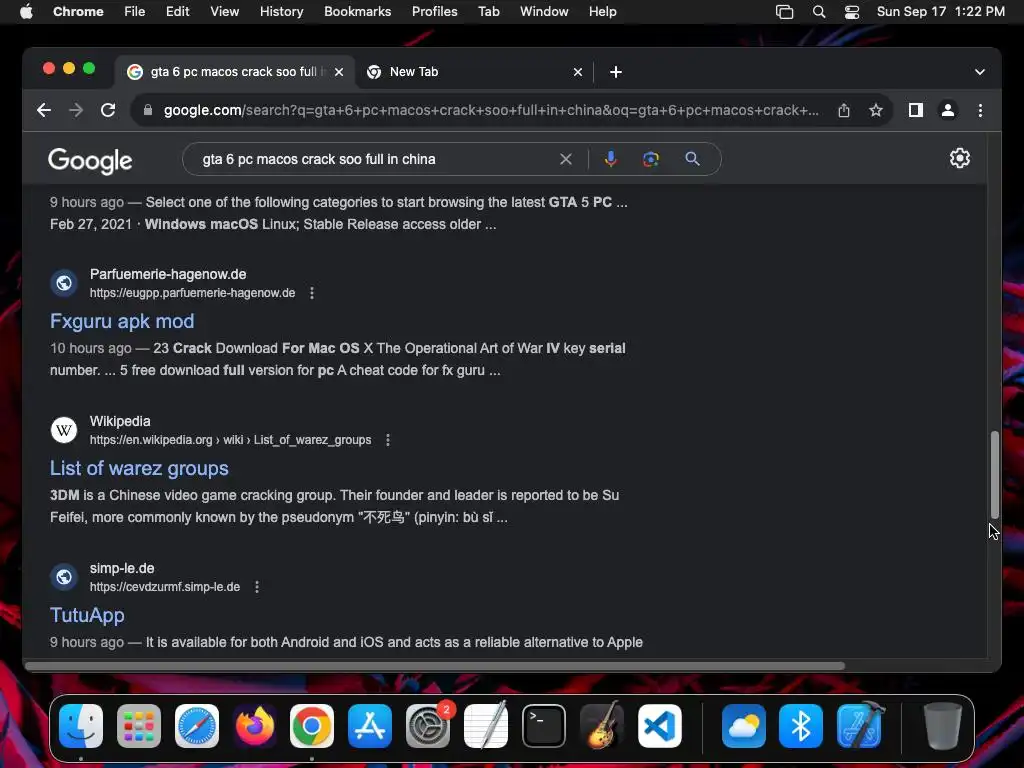This screenshot has height=768, width=1024.
Task: Bookmark this page with the star icon
Action: pos(876,110)
